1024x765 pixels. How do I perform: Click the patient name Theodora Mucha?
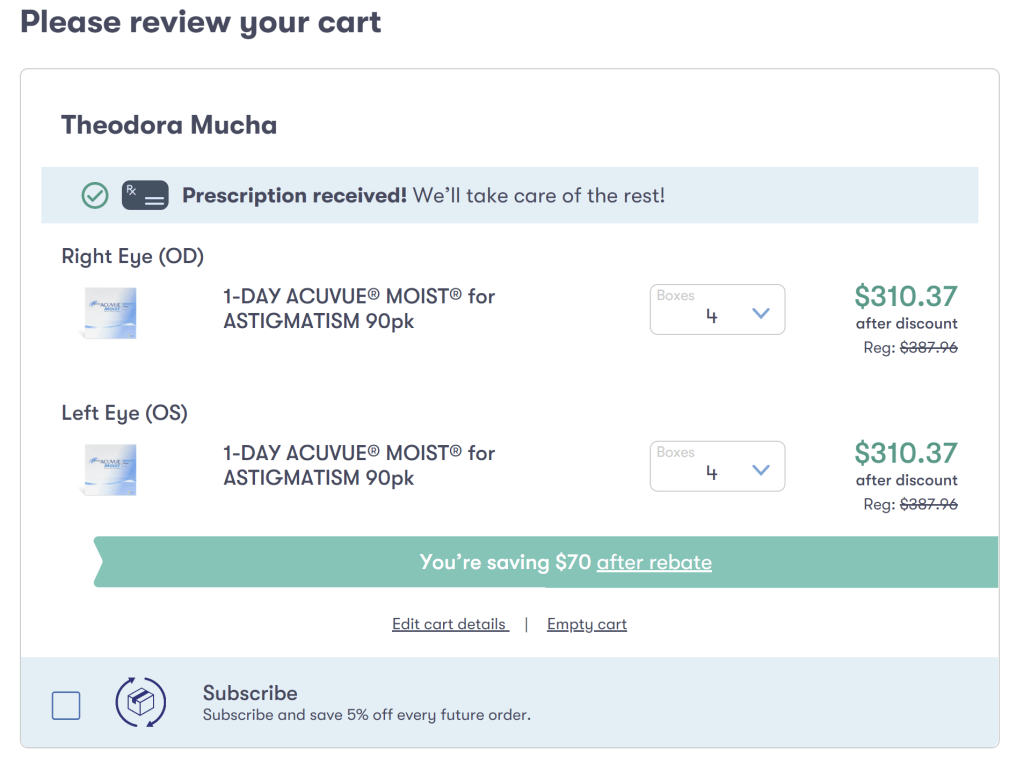(x=169, y=125)
